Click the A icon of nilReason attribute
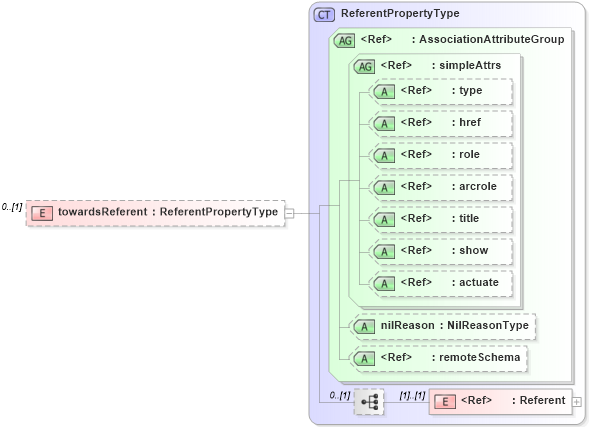 364,326
